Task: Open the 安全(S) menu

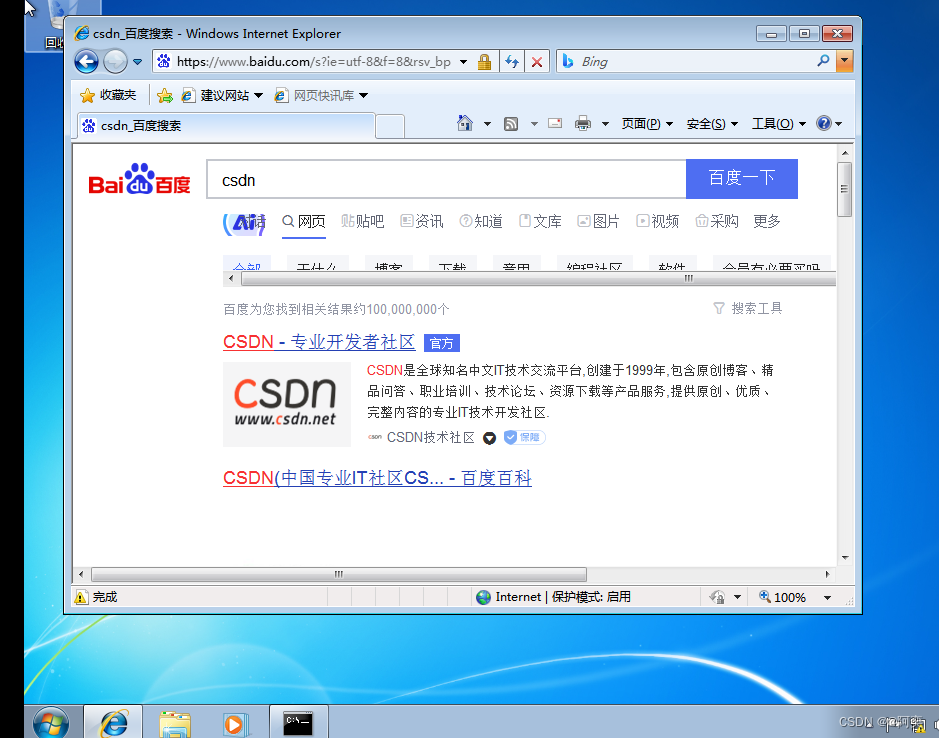Action: (x=712, y=124)
